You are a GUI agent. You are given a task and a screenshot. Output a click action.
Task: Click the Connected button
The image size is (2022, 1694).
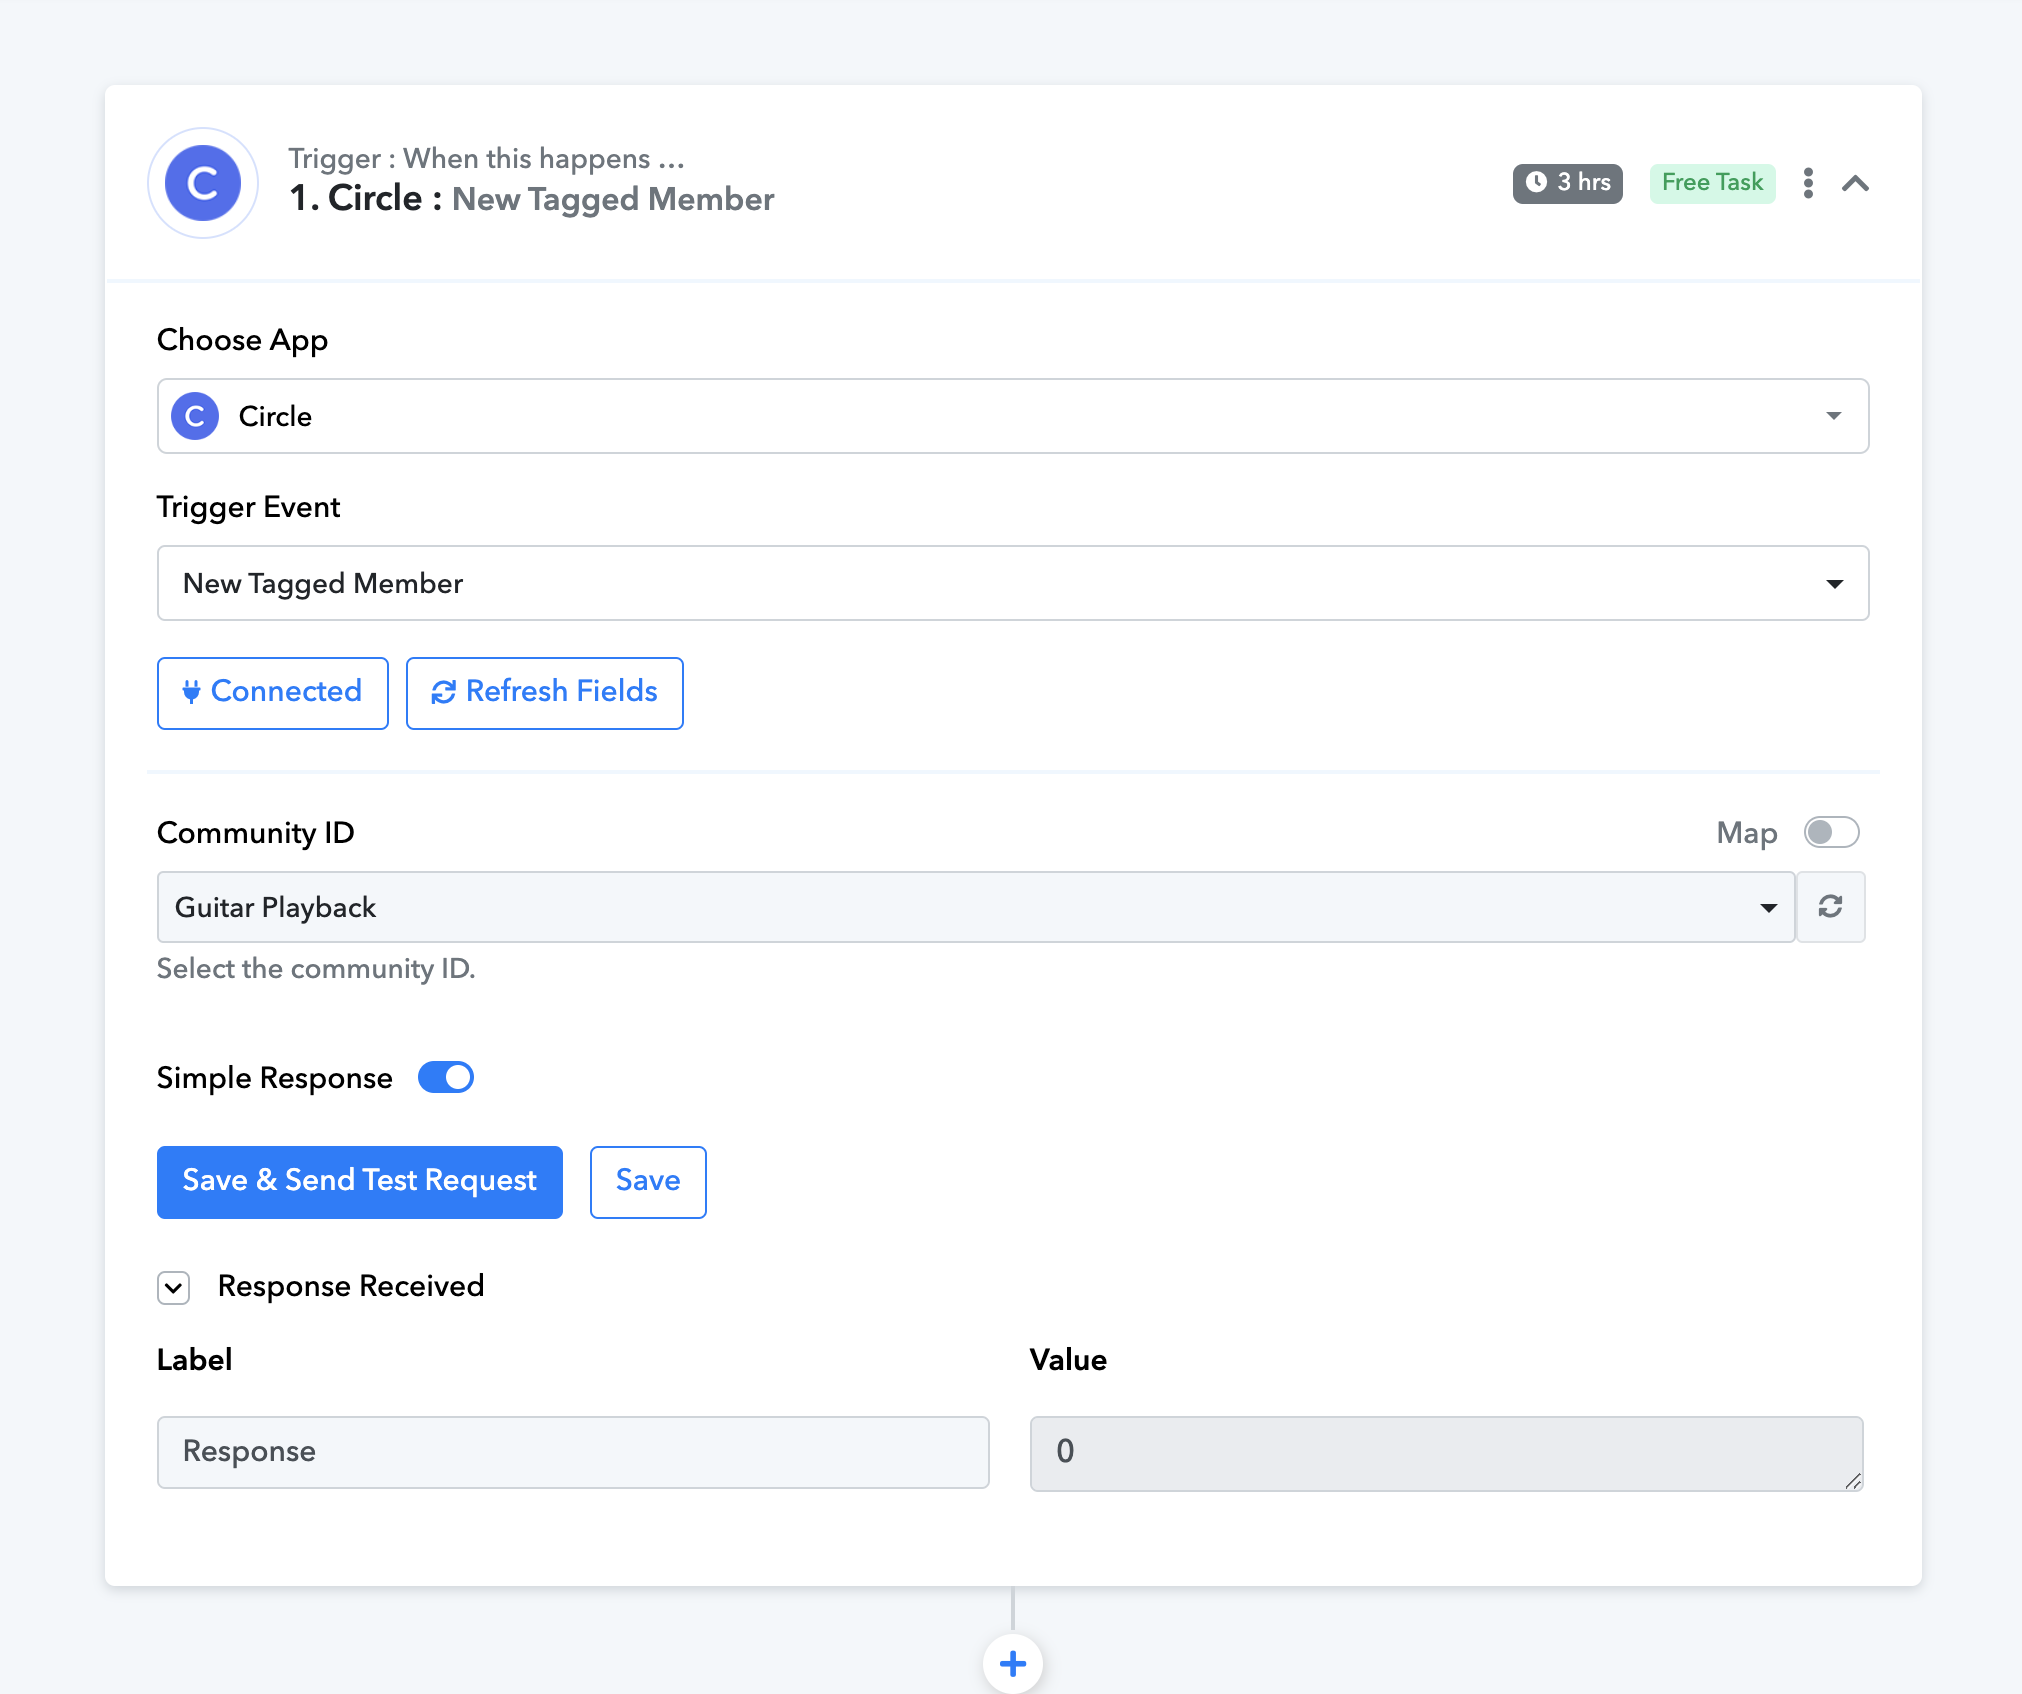pyautogui.click(x=272, y=693)
